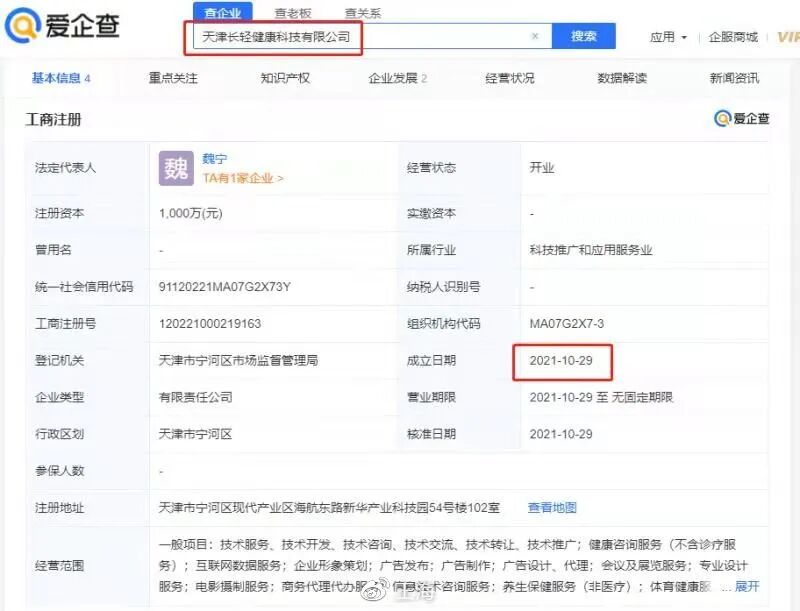Click the TA有1家企业 link
800x611 pixels.
tap(242, 178)
